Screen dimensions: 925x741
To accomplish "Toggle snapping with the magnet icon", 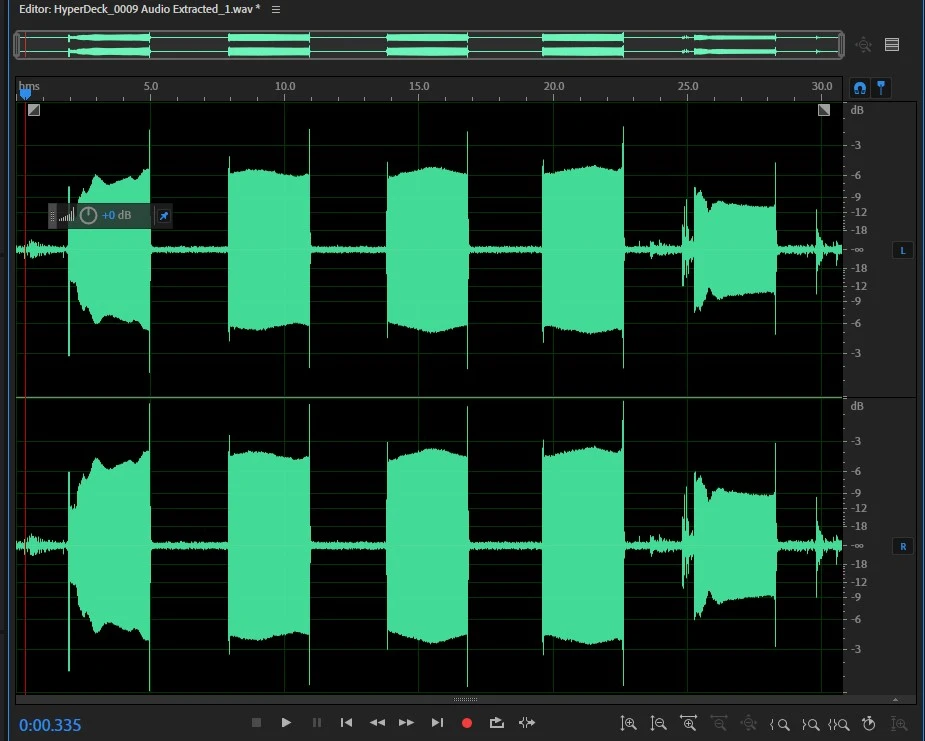I will [x=859, y=88].
